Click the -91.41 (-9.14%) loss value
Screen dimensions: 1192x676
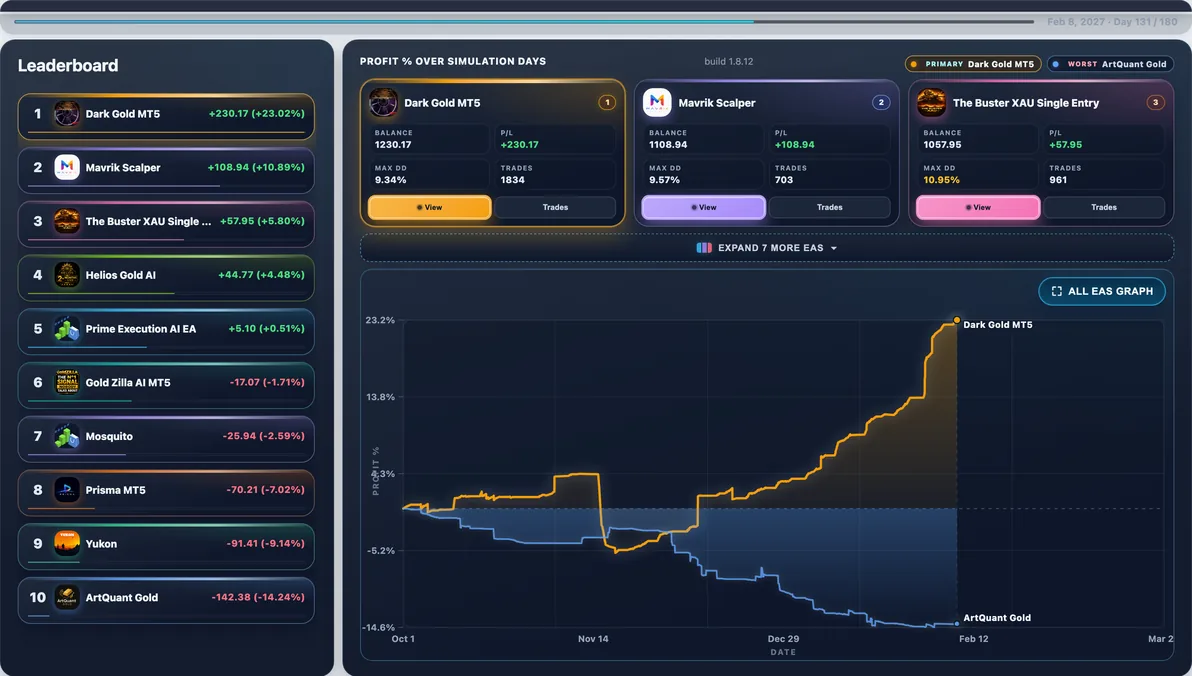coord(265,544)
